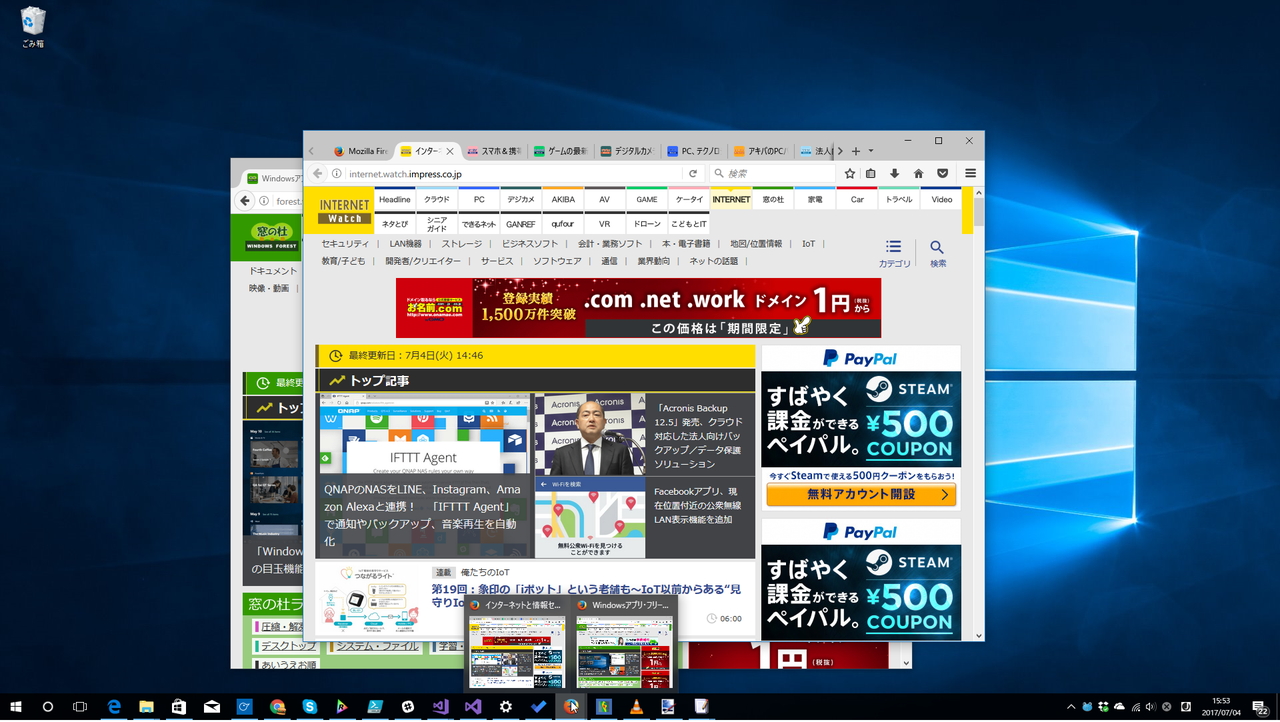The image size is (1280, 722).
Task: Switch to the アキバのPC tab
Action: click(760, 151)
